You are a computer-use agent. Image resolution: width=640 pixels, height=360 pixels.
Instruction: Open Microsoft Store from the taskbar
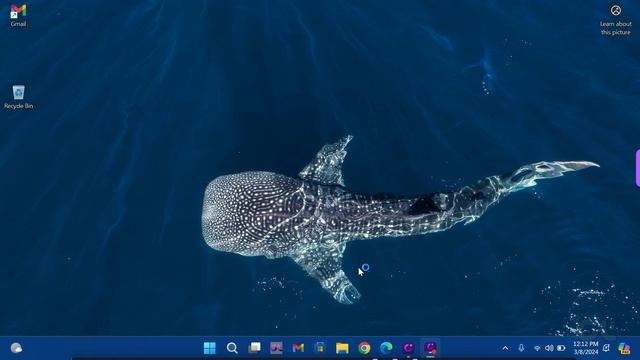click(320, 348)
